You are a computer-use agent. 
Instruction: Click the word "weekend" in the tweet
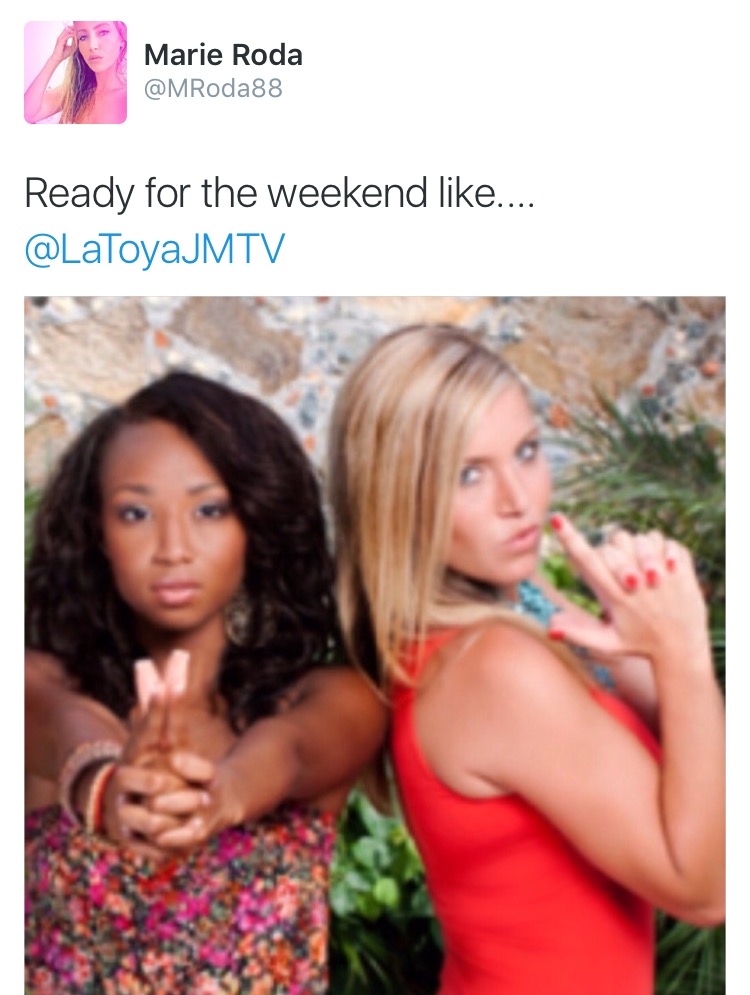coord(347,192)
